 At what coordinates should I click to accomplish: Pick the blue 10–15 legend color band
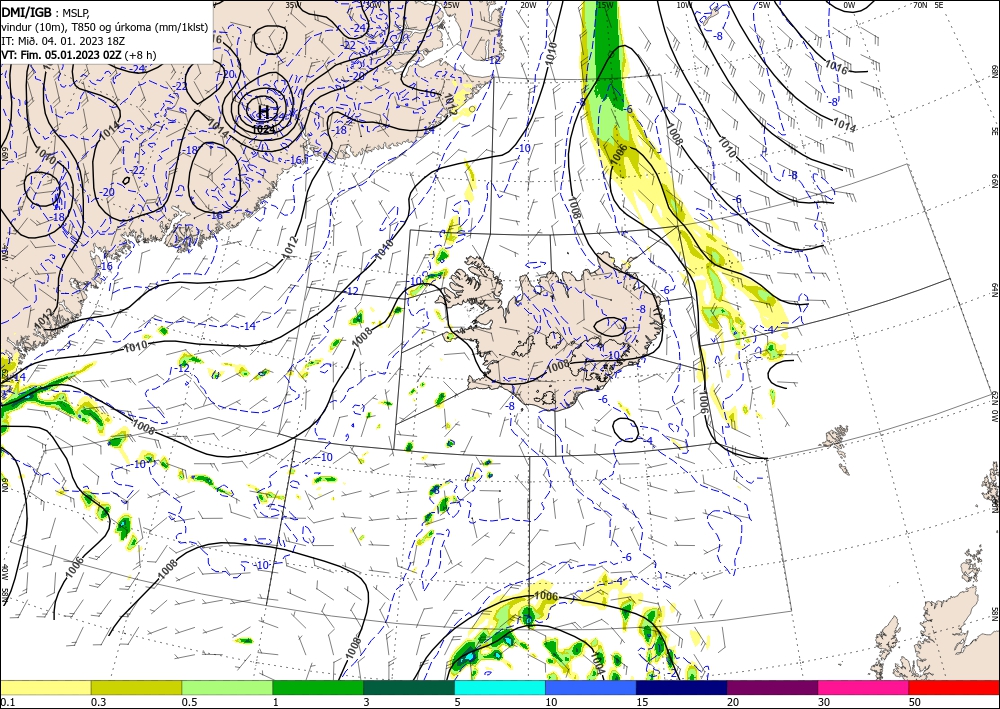(591, 687)
